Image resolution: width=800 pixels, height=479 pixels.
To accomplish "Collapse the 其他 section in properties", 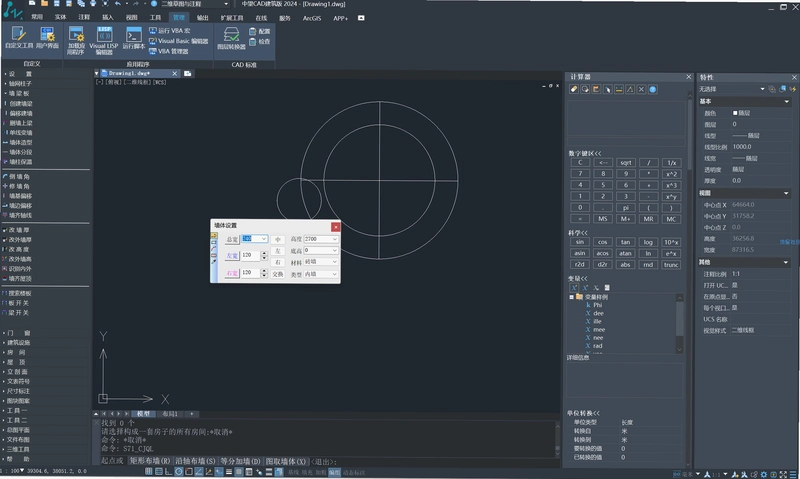I will 786,262.
